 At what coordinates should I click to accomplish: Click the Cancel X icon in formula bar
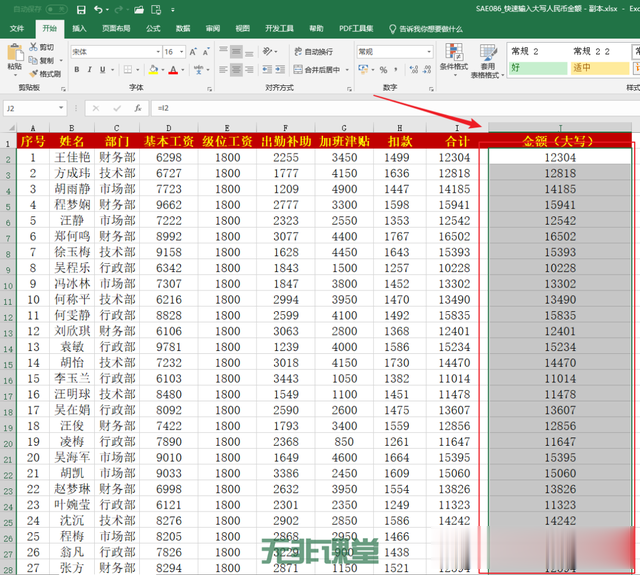click(96, 108)
